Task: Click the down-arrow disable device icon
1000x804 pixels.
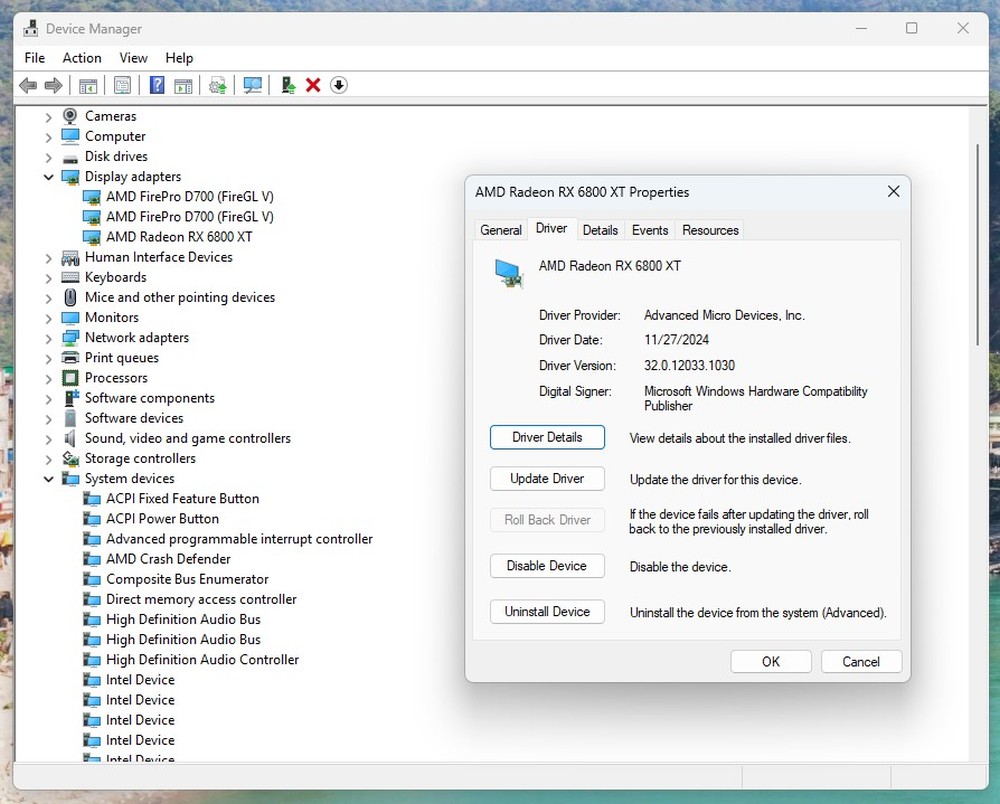Action: pyautogui.click(x=339, y=85)
